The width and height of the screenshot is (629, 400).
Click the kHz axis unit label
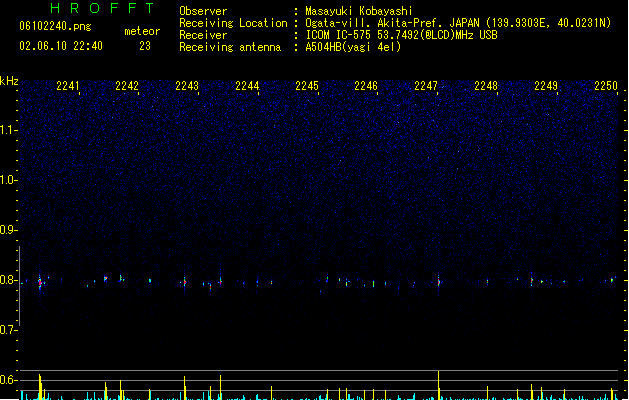(9, 81)
